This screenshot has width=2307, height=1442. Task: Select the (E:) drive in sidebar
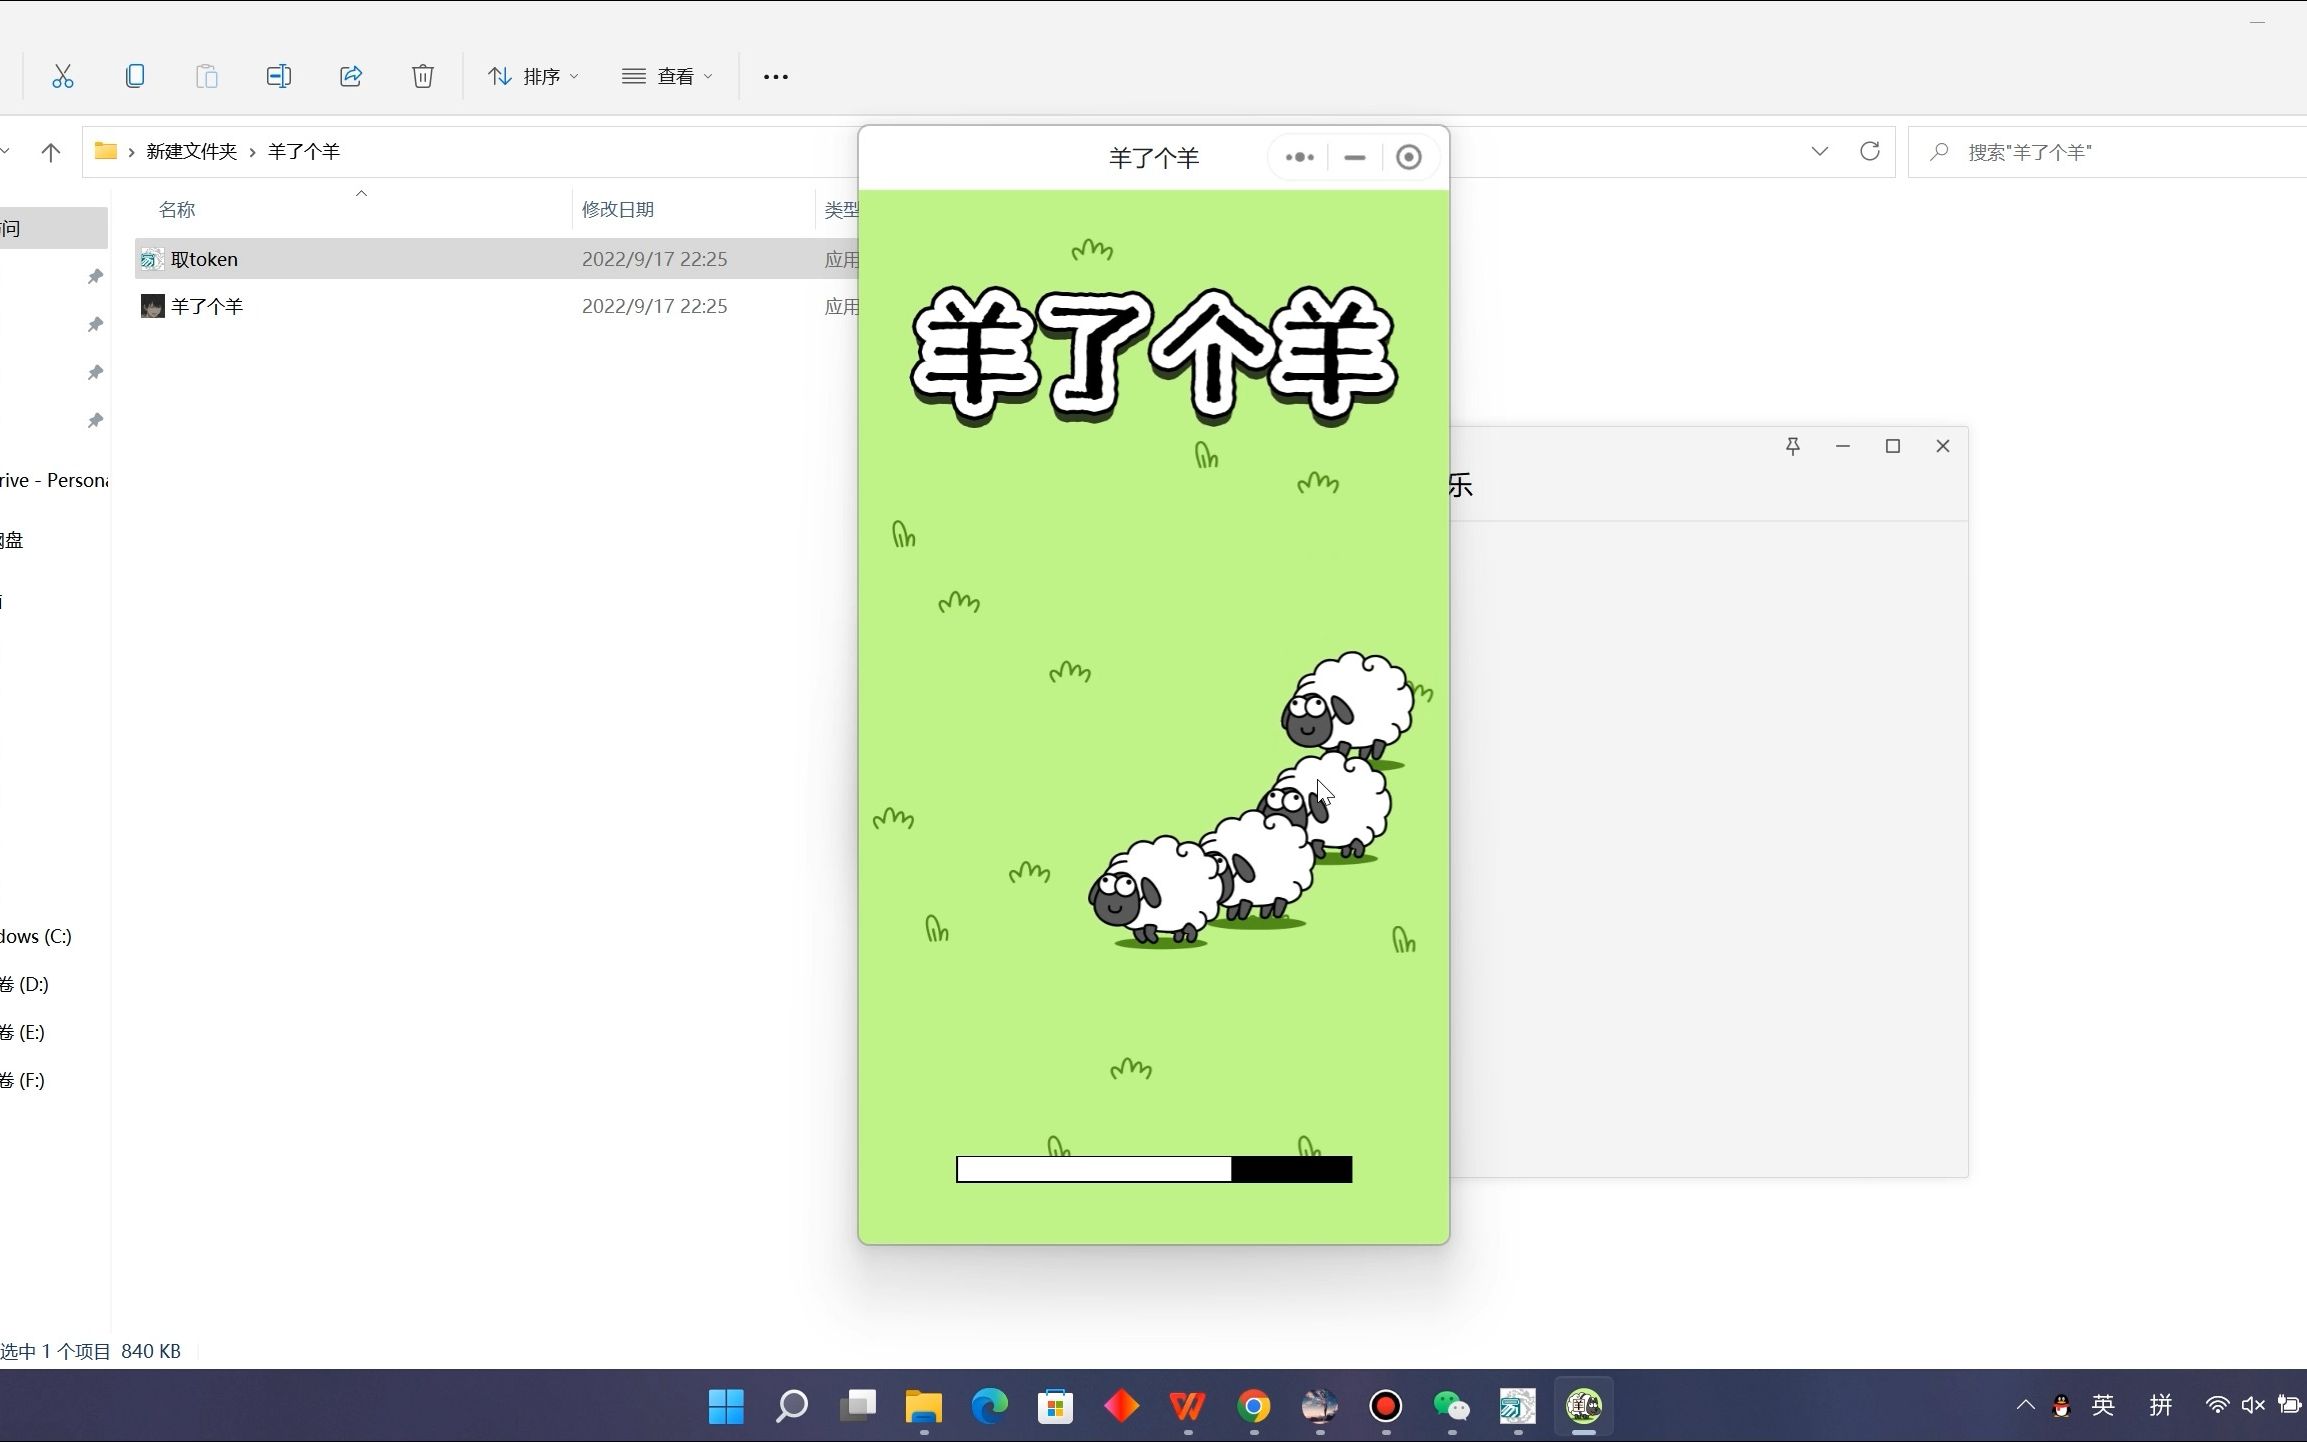pos(23,1032)
